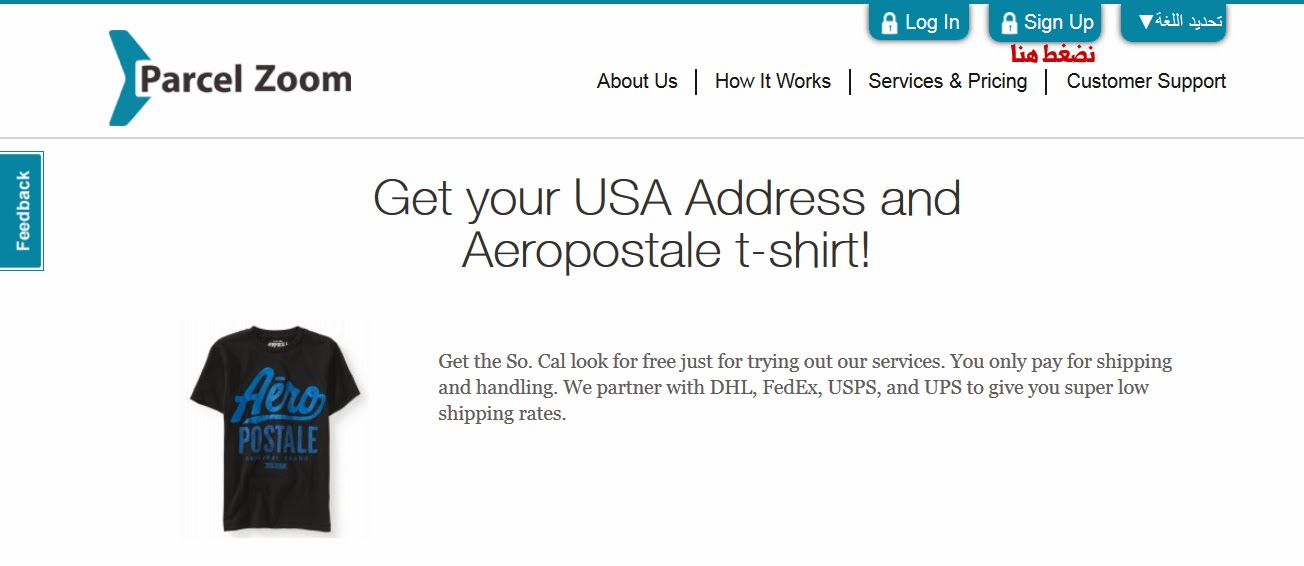The image size is (1304, 566).
Task: Click the "Aeropostale t-shirt!" heading line
Action: (666, 250)
